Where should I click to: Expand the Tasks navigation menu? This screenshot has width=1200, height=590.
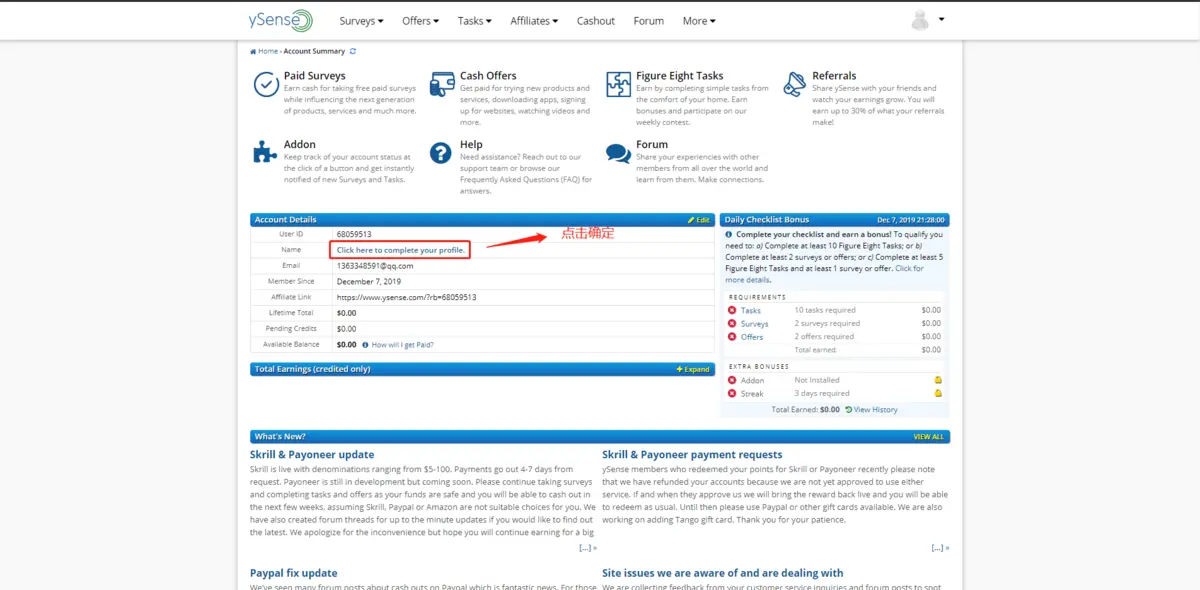[474, 21]
